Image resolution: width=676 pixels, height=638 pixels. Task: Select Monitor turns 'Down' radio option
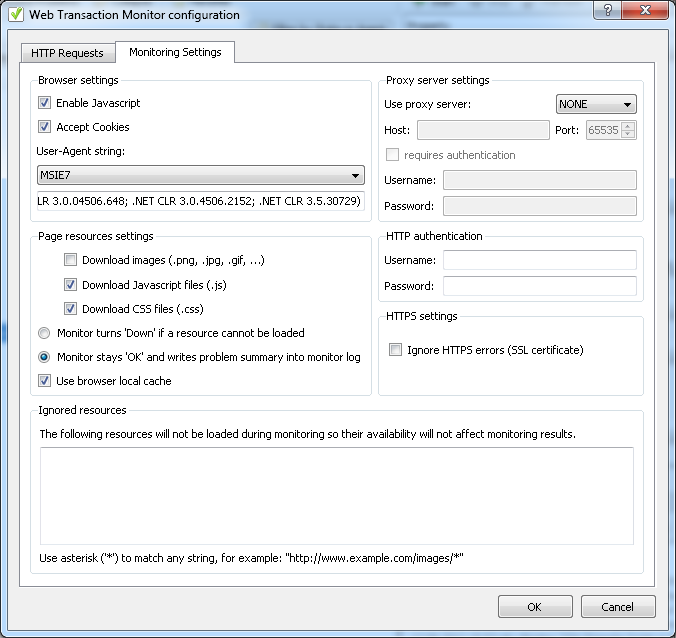[x=44, y=333]
